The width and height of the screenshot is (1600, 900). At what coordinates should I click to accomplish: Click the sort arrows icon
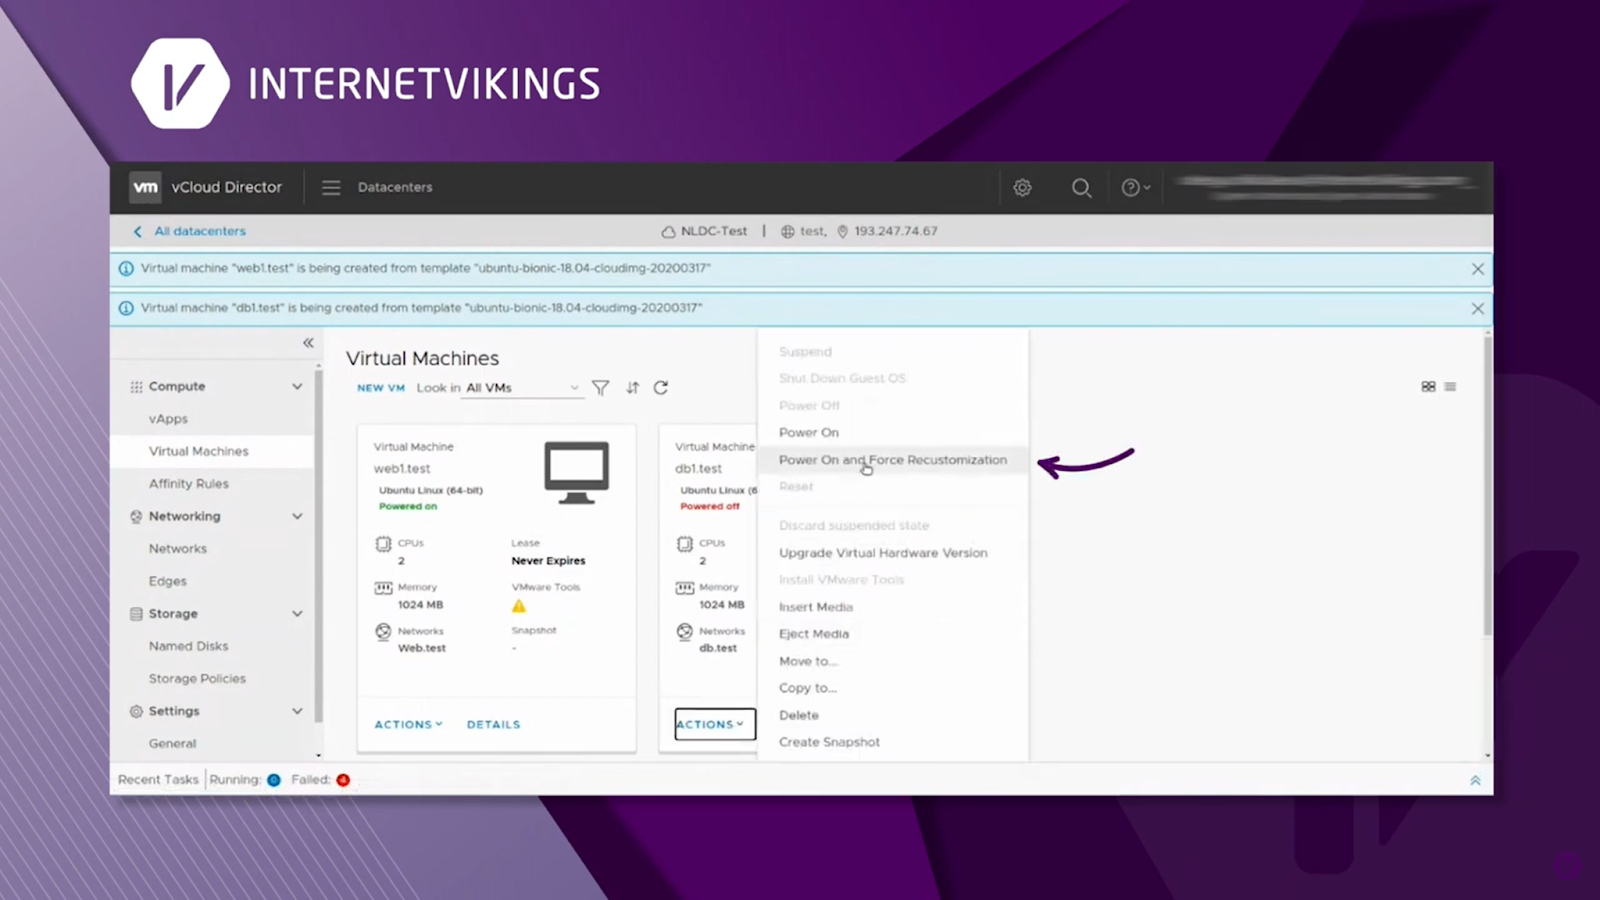pos(633,388)
